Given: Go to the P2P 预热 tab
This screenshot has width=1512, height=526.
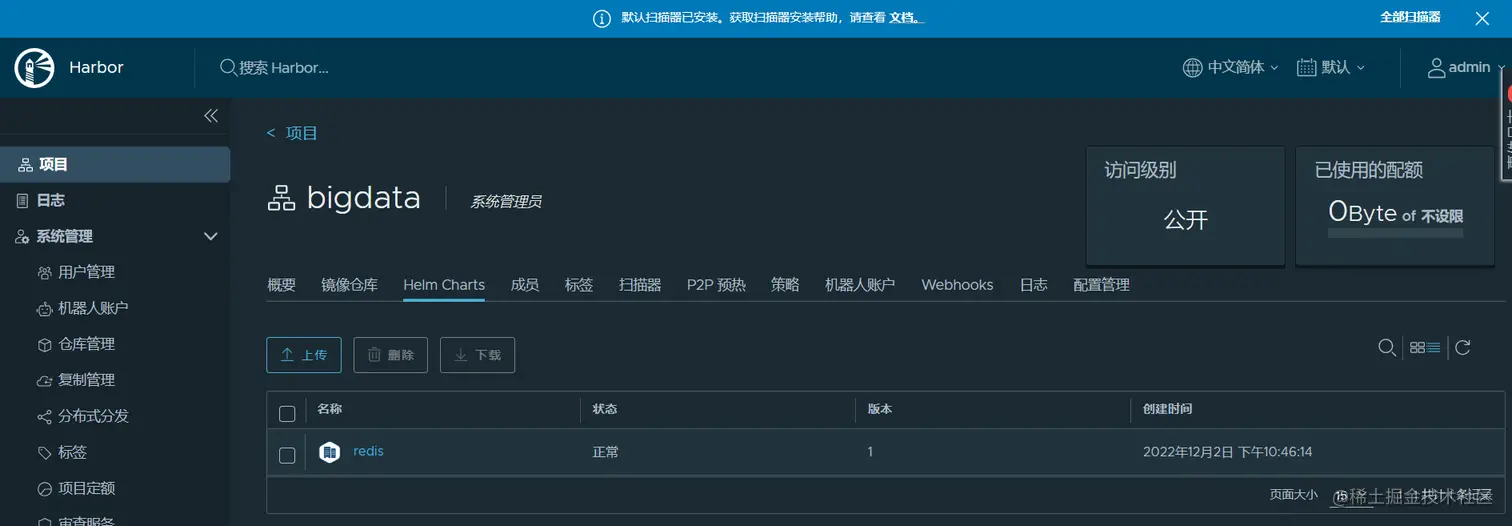Looking at the screenshot, I should [716, 285].
